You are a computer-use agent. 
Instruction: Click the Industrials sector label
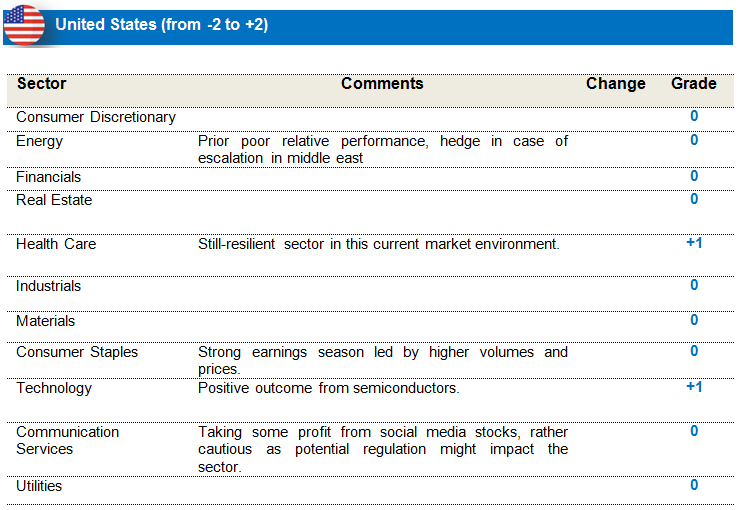(x=49, y=286)
